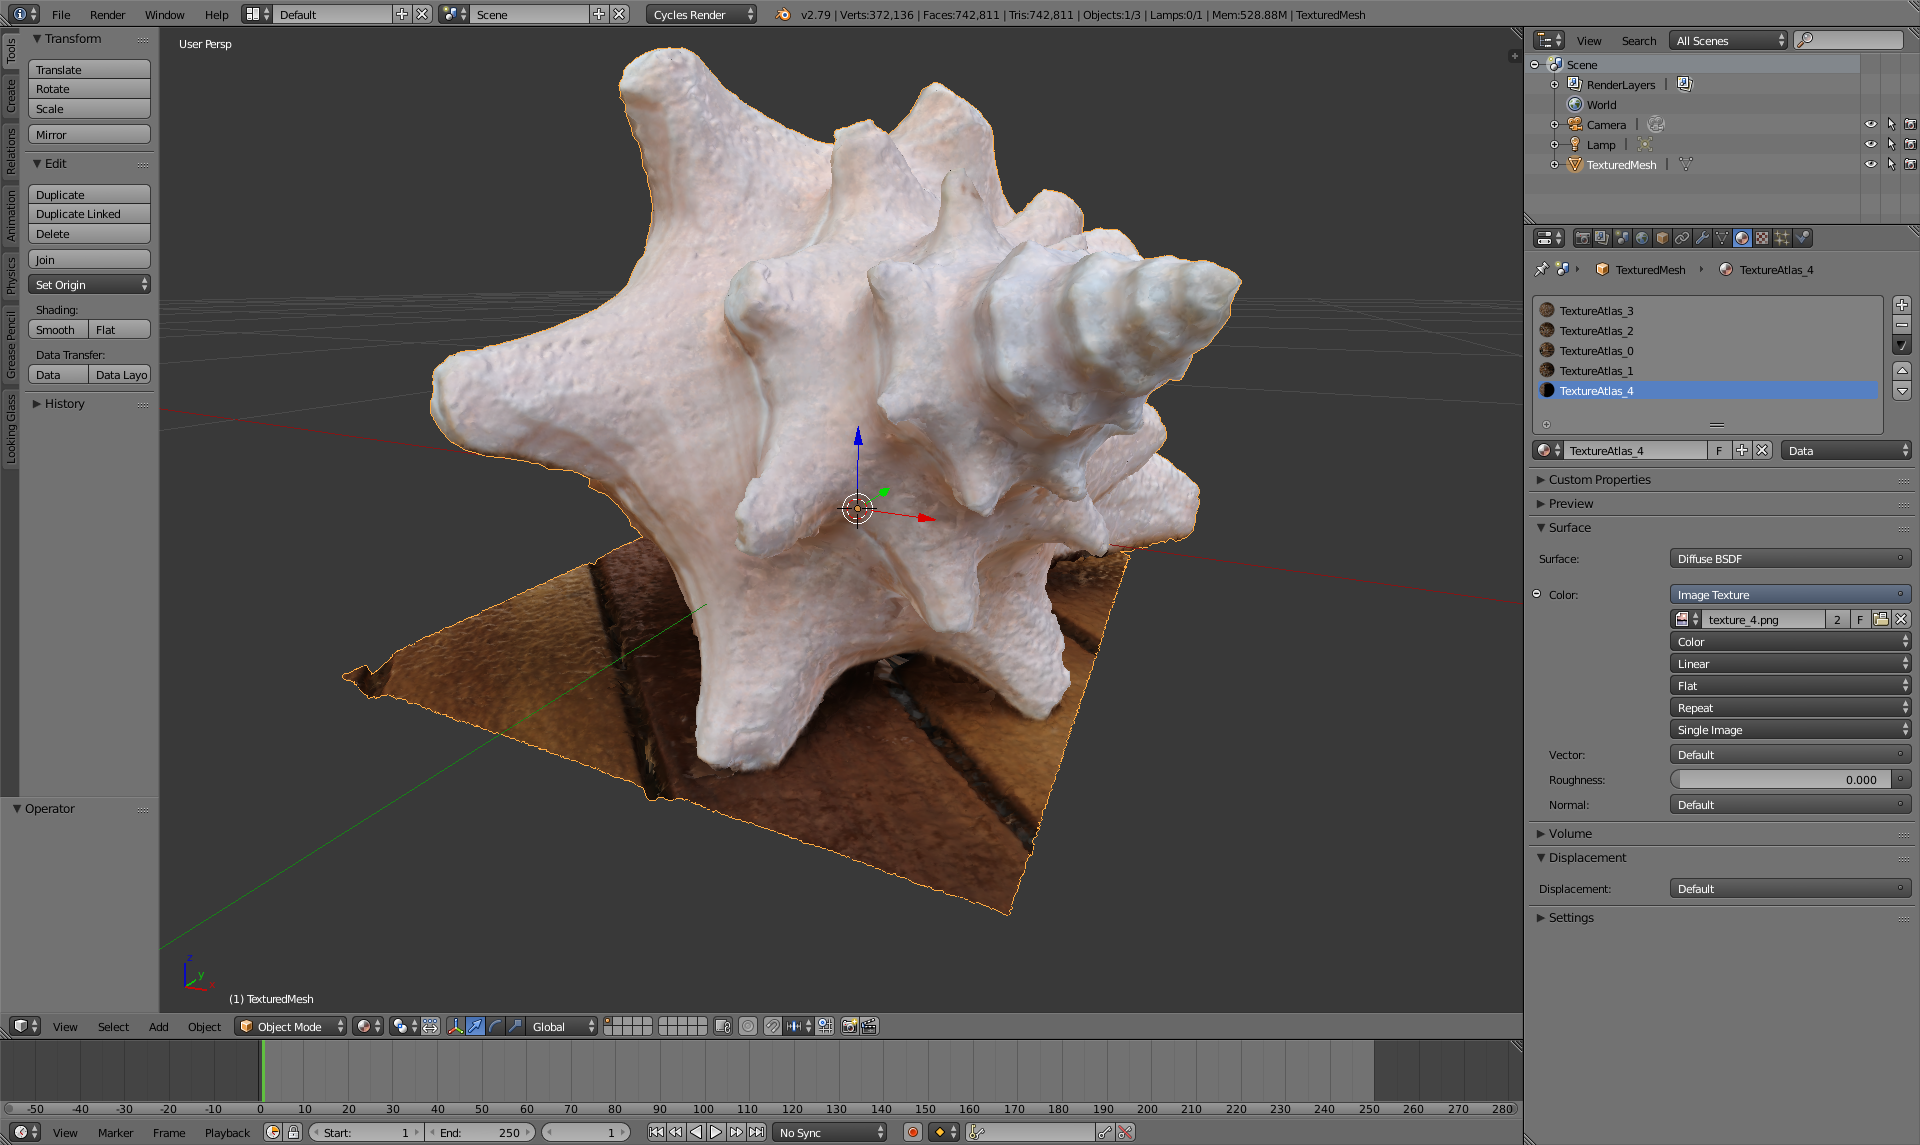
Task: Open the Render properties tab camera icon
Action: coord(1582,238)
